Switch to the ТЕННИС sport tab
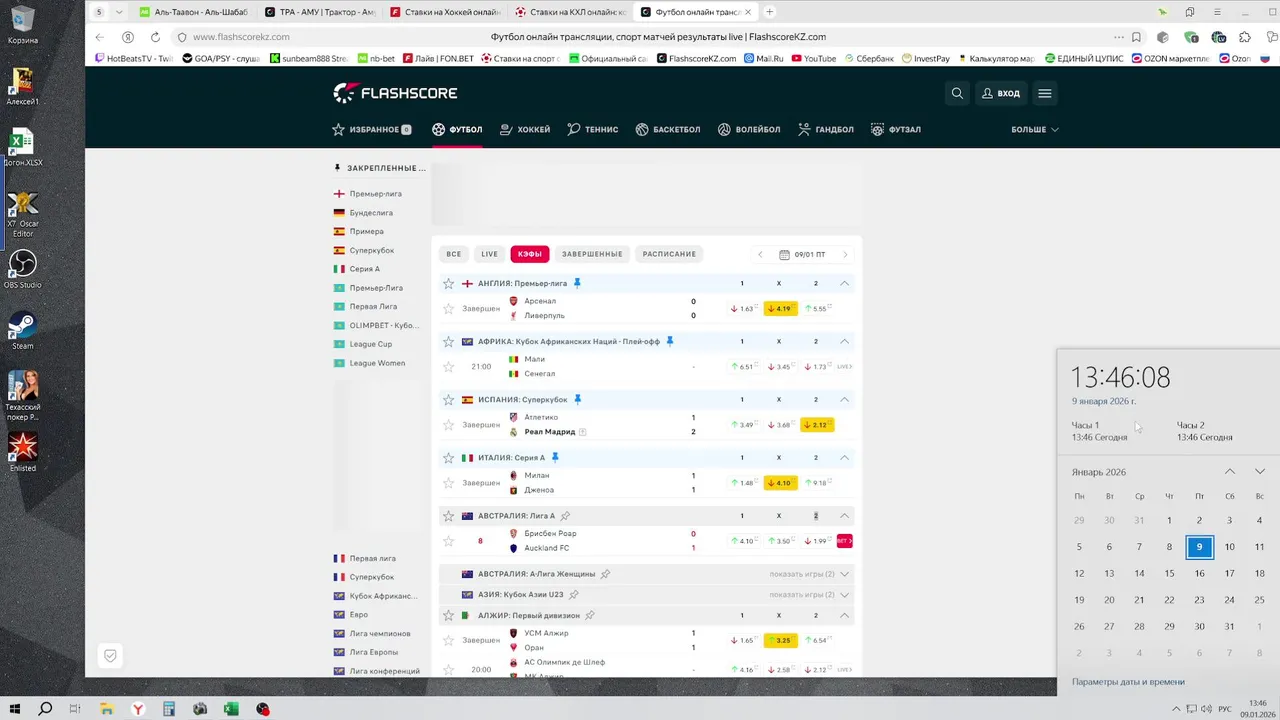The height and width of the screenshot is (720, 1280). [x=593, y=129]
